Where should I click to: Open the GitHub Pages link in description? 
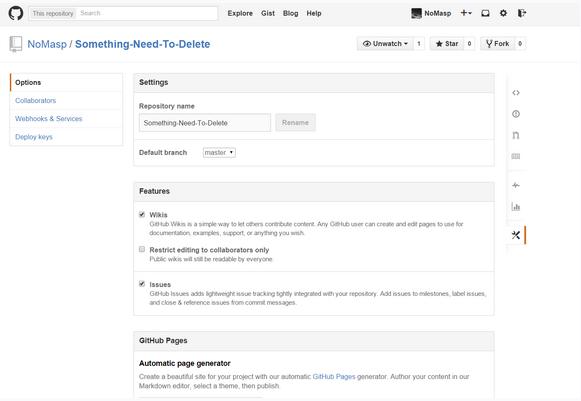[334, 377]
